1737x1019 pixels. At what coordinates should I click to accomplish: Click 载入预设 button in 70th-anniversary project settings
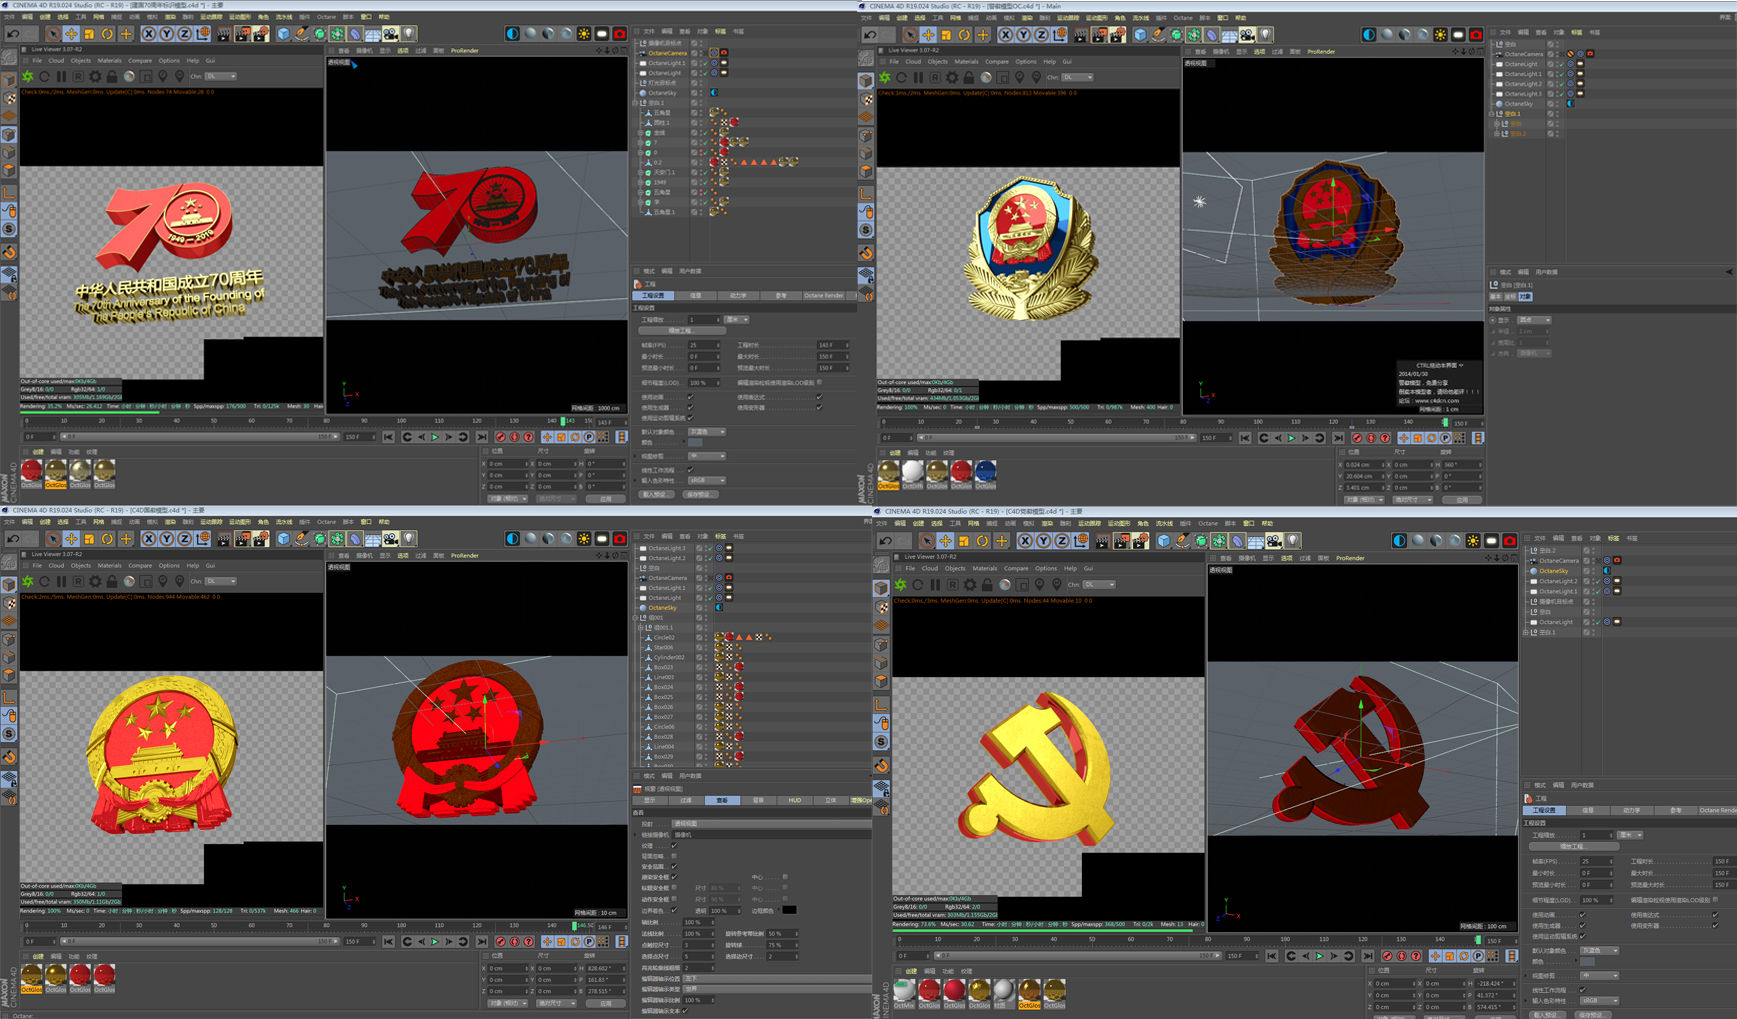point(654,494)
